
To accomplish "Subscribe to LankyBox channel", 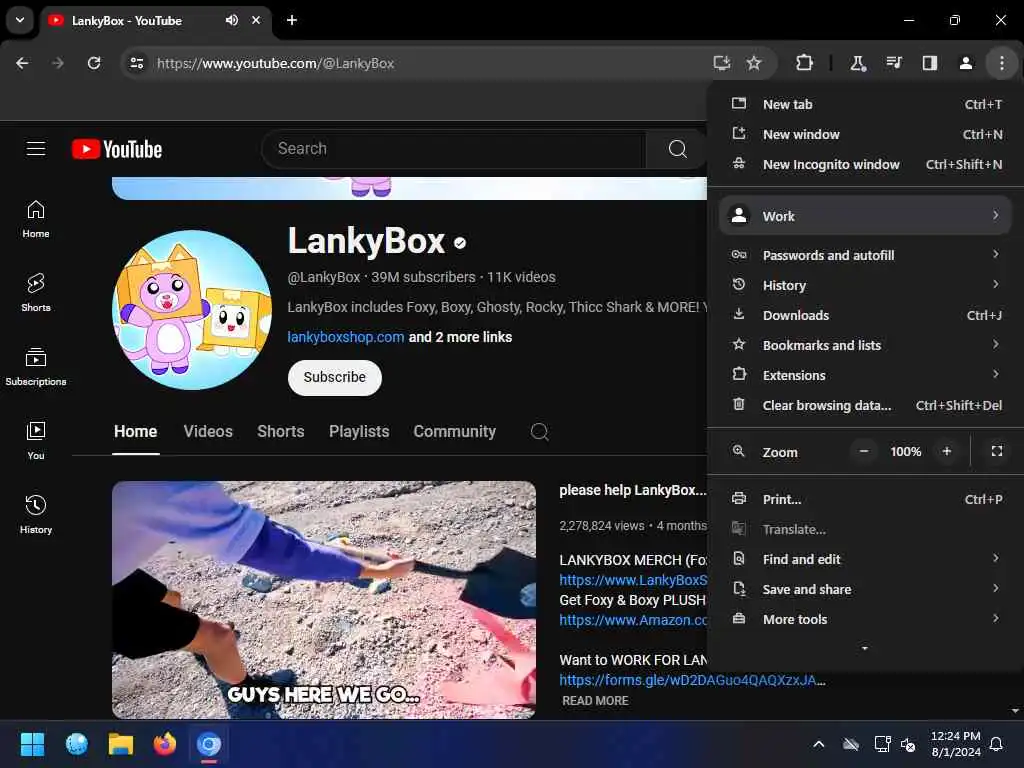I will point(334,377).
